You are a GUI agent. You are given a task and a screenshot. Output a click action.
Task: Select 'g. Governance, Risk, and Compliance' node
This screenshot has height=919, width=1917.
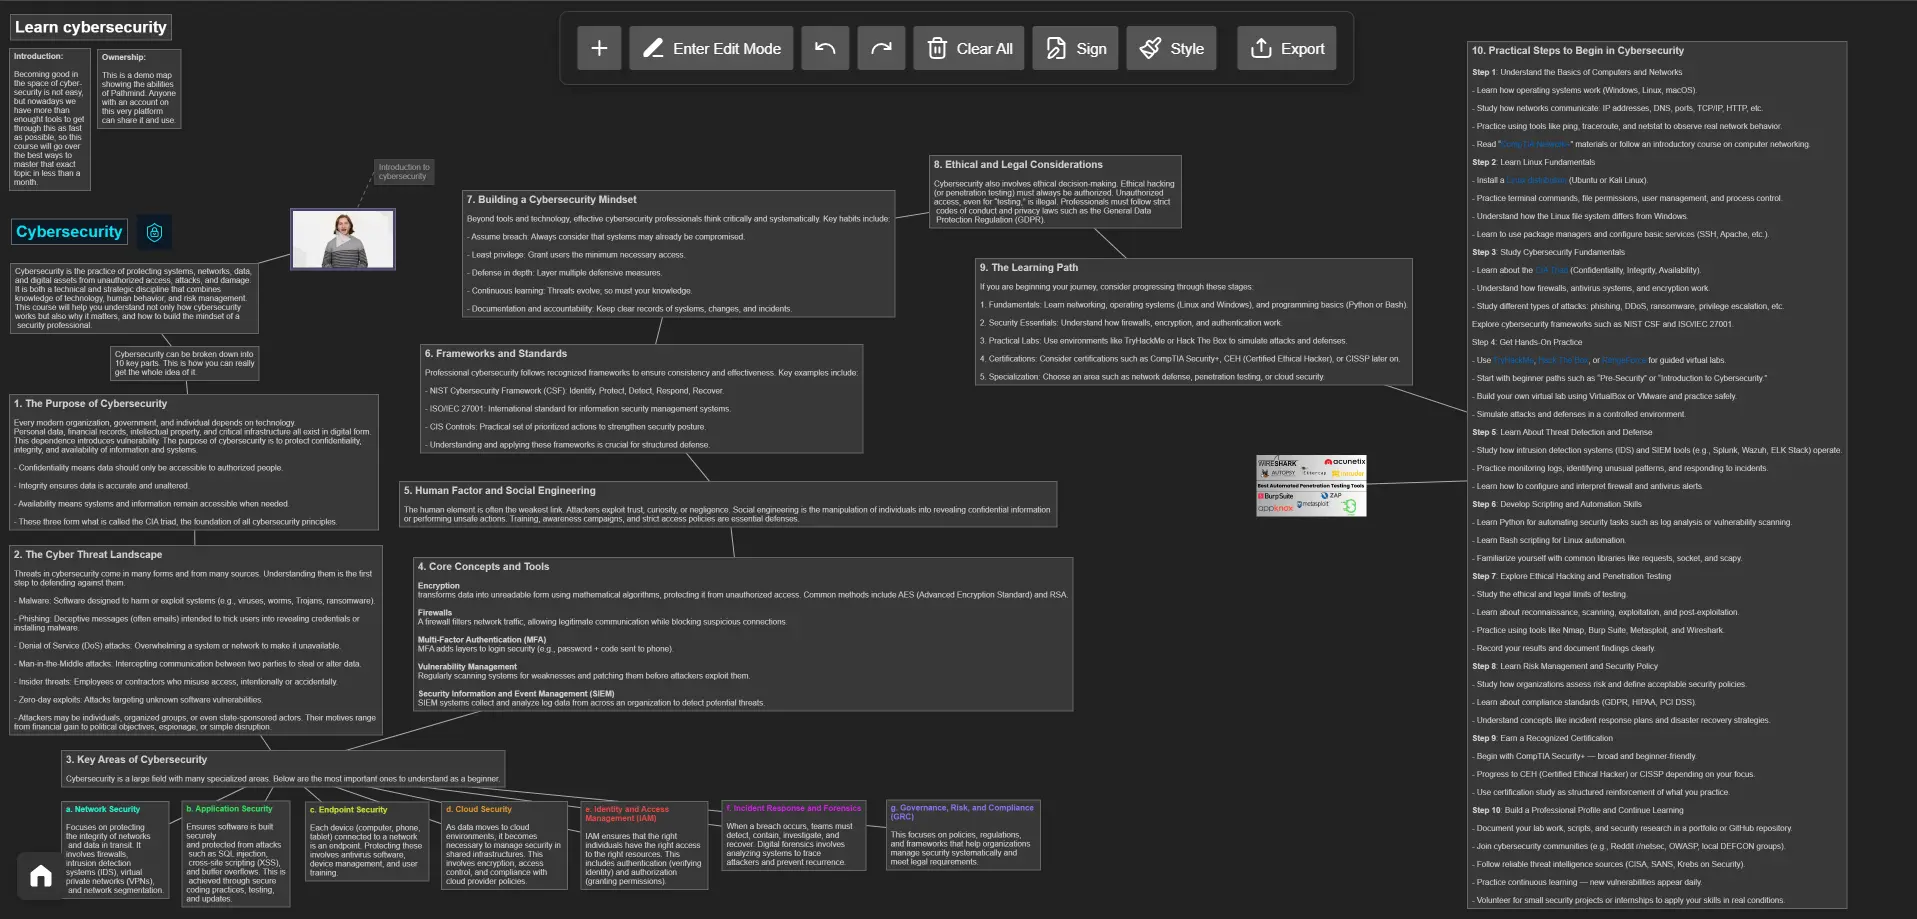click(964, 834)
